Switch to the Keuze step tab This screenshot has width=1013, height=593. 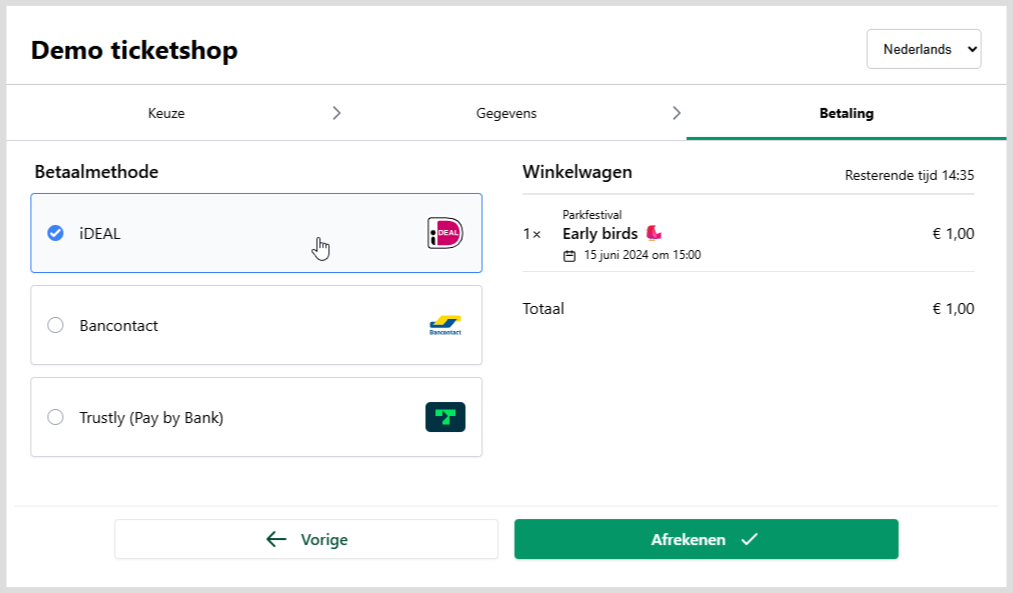click(x=166, y=112)
